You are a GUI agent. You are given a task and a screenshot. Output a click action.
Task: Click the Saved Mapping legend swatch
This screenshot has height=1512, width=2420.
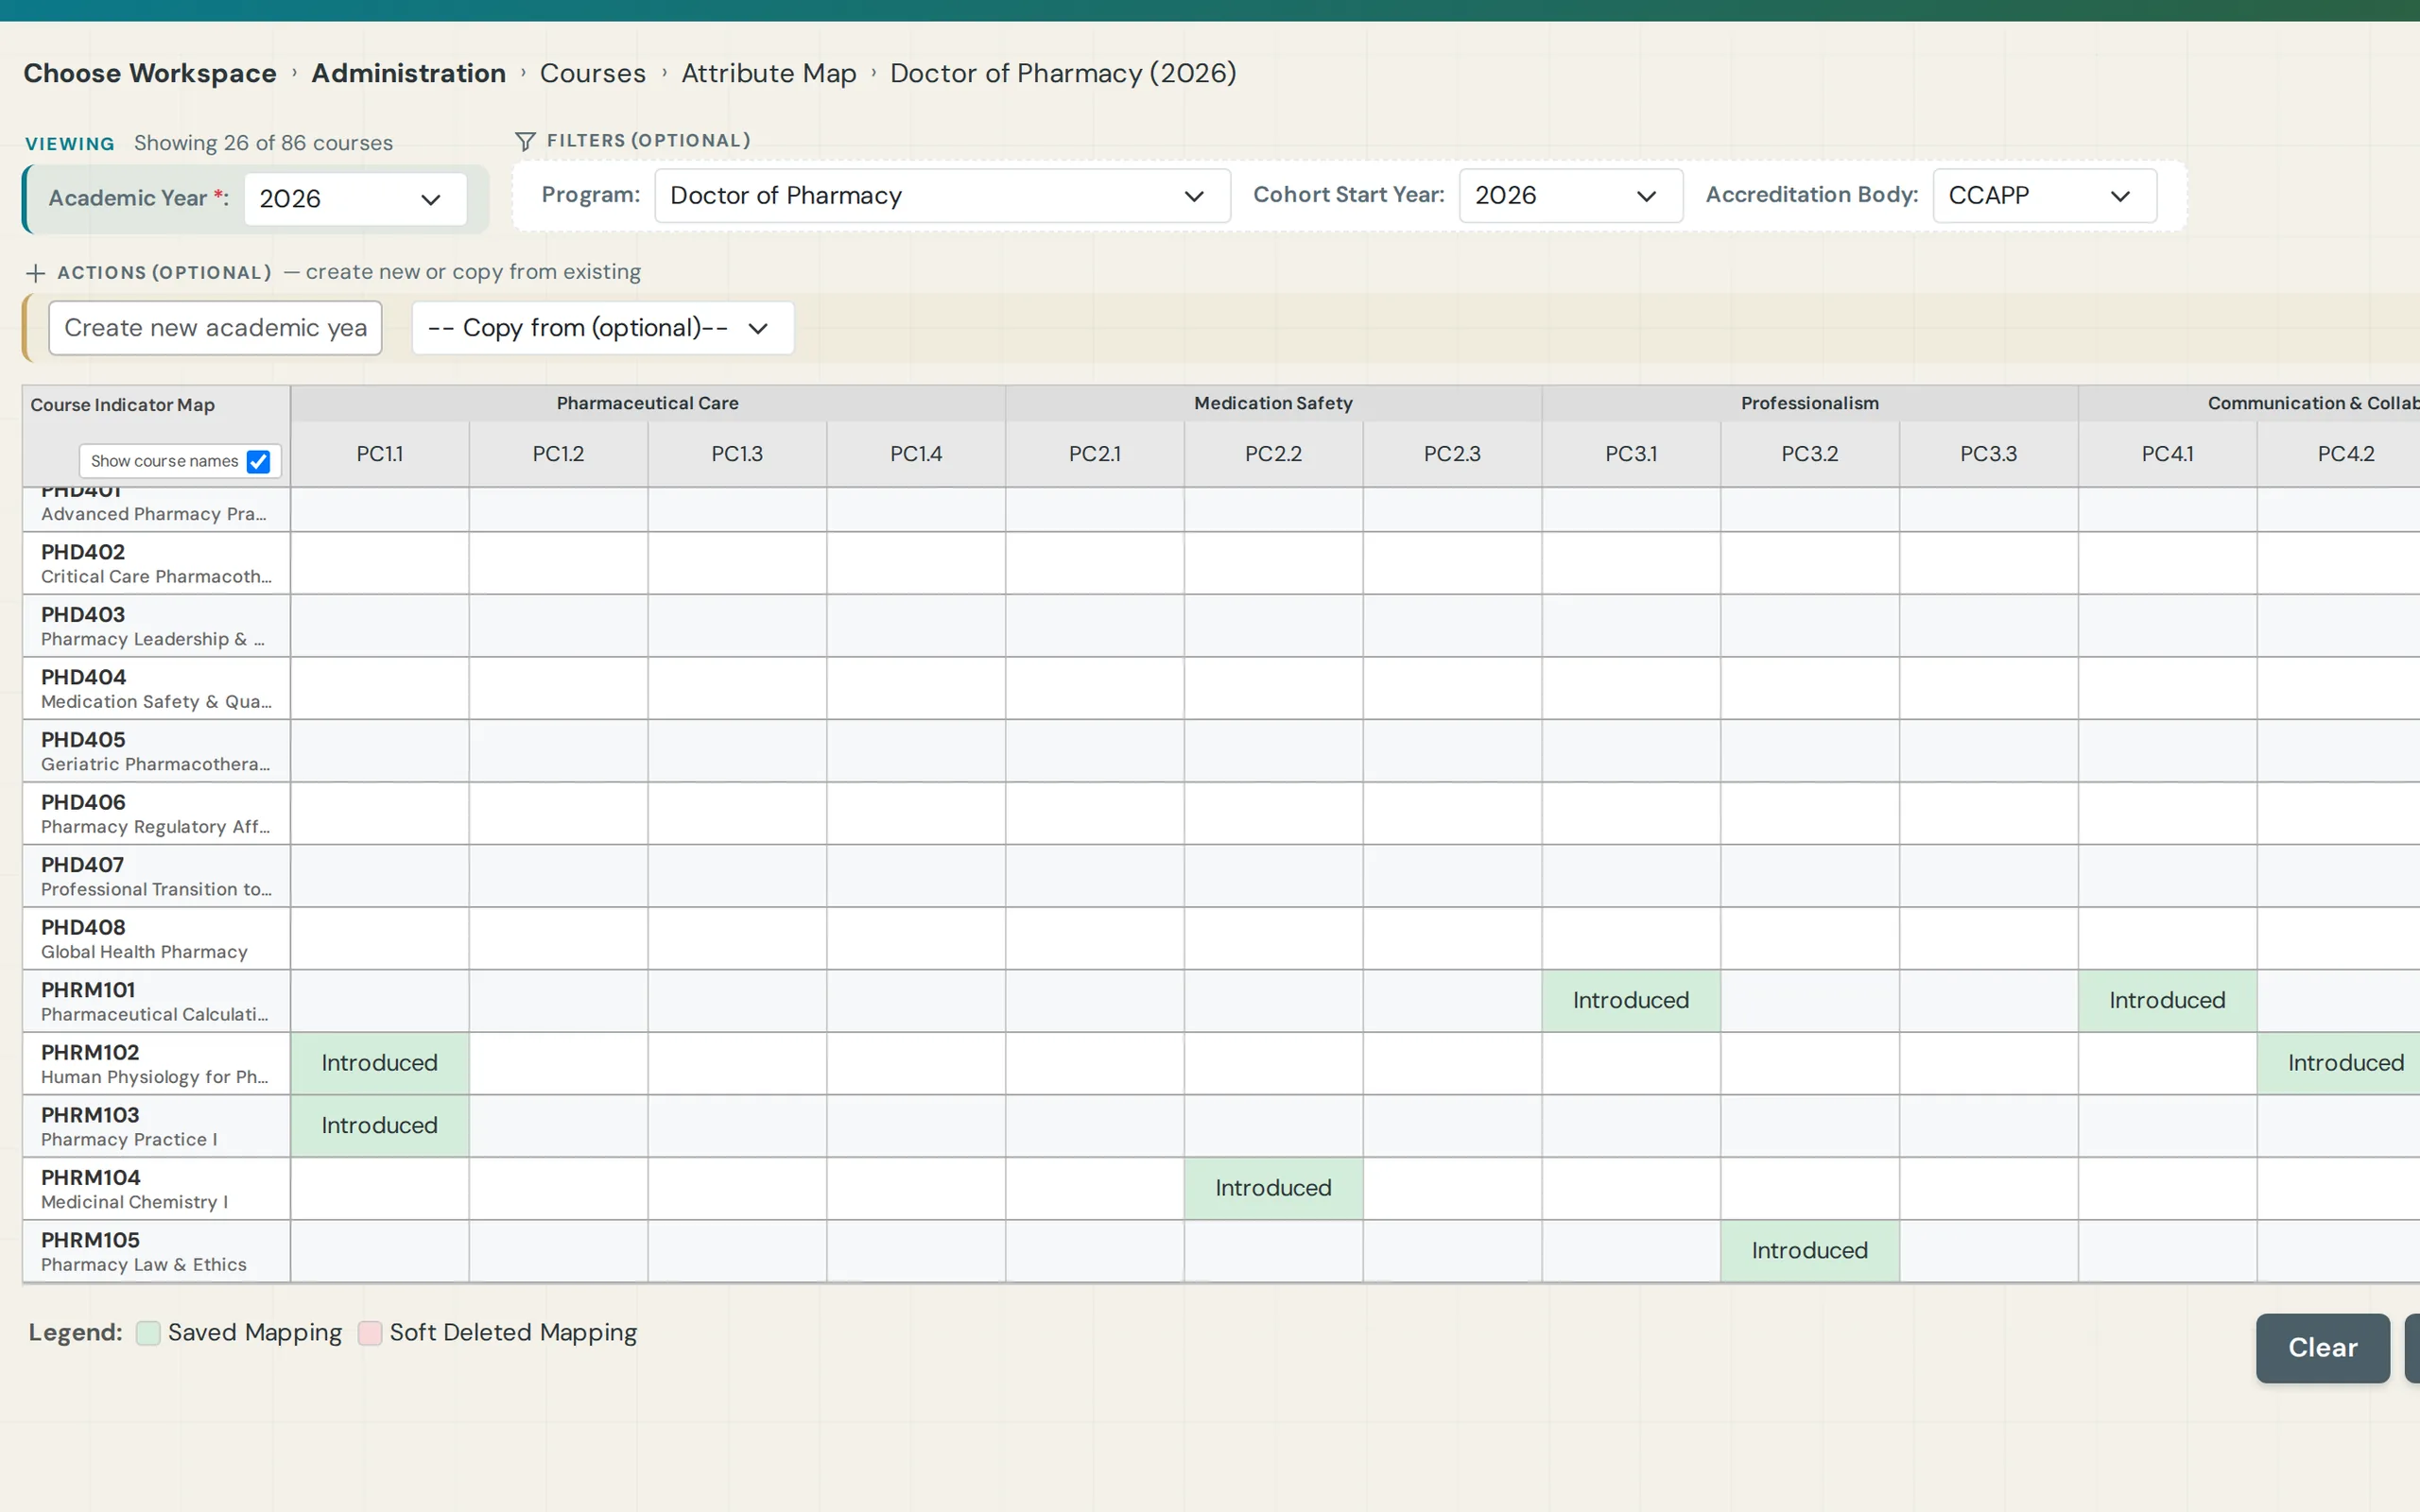[148, 1333]
